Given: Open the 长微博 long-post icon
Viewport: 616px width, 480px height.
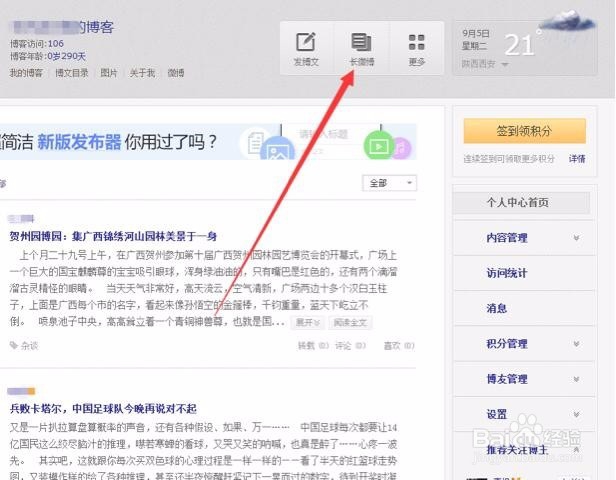Looking at the screenshot, I should (361, 42).
